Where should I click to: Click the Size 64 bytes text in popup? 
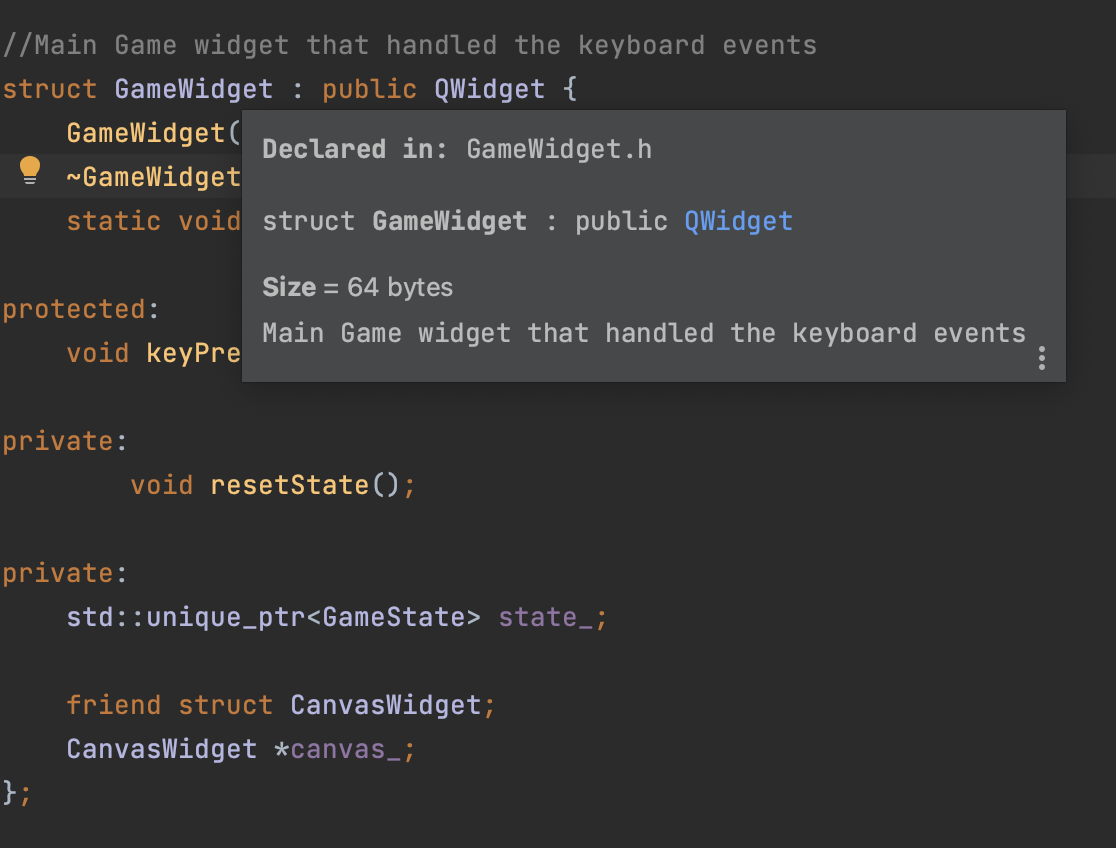[357, 288]
